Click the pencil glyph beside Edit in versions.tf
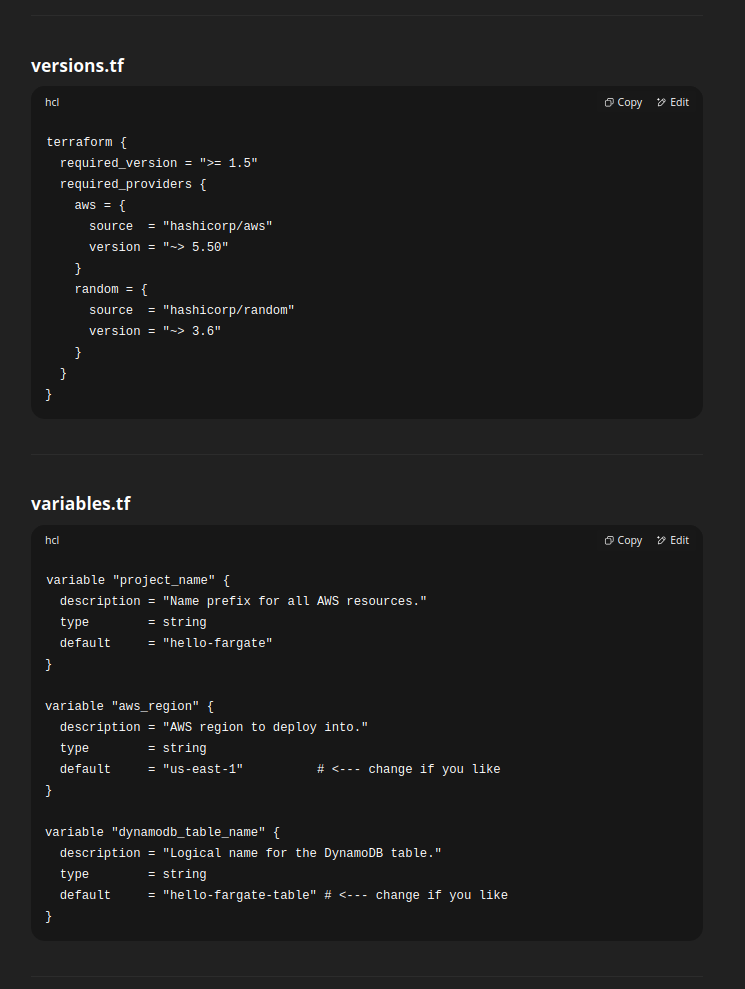745x989 pixels. pos(659,102)
